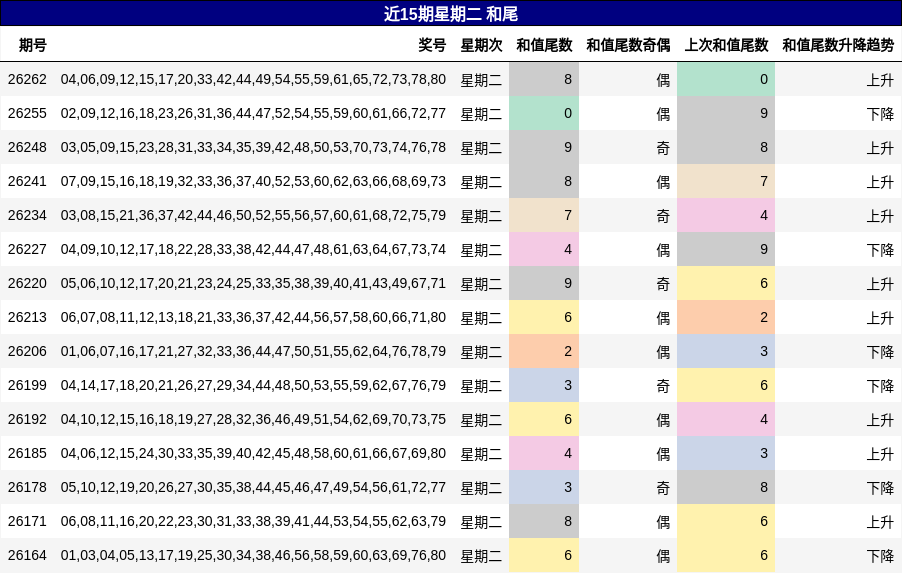Click issue number 26241
This screenshot has width=902, height=573.
[27, 181]
